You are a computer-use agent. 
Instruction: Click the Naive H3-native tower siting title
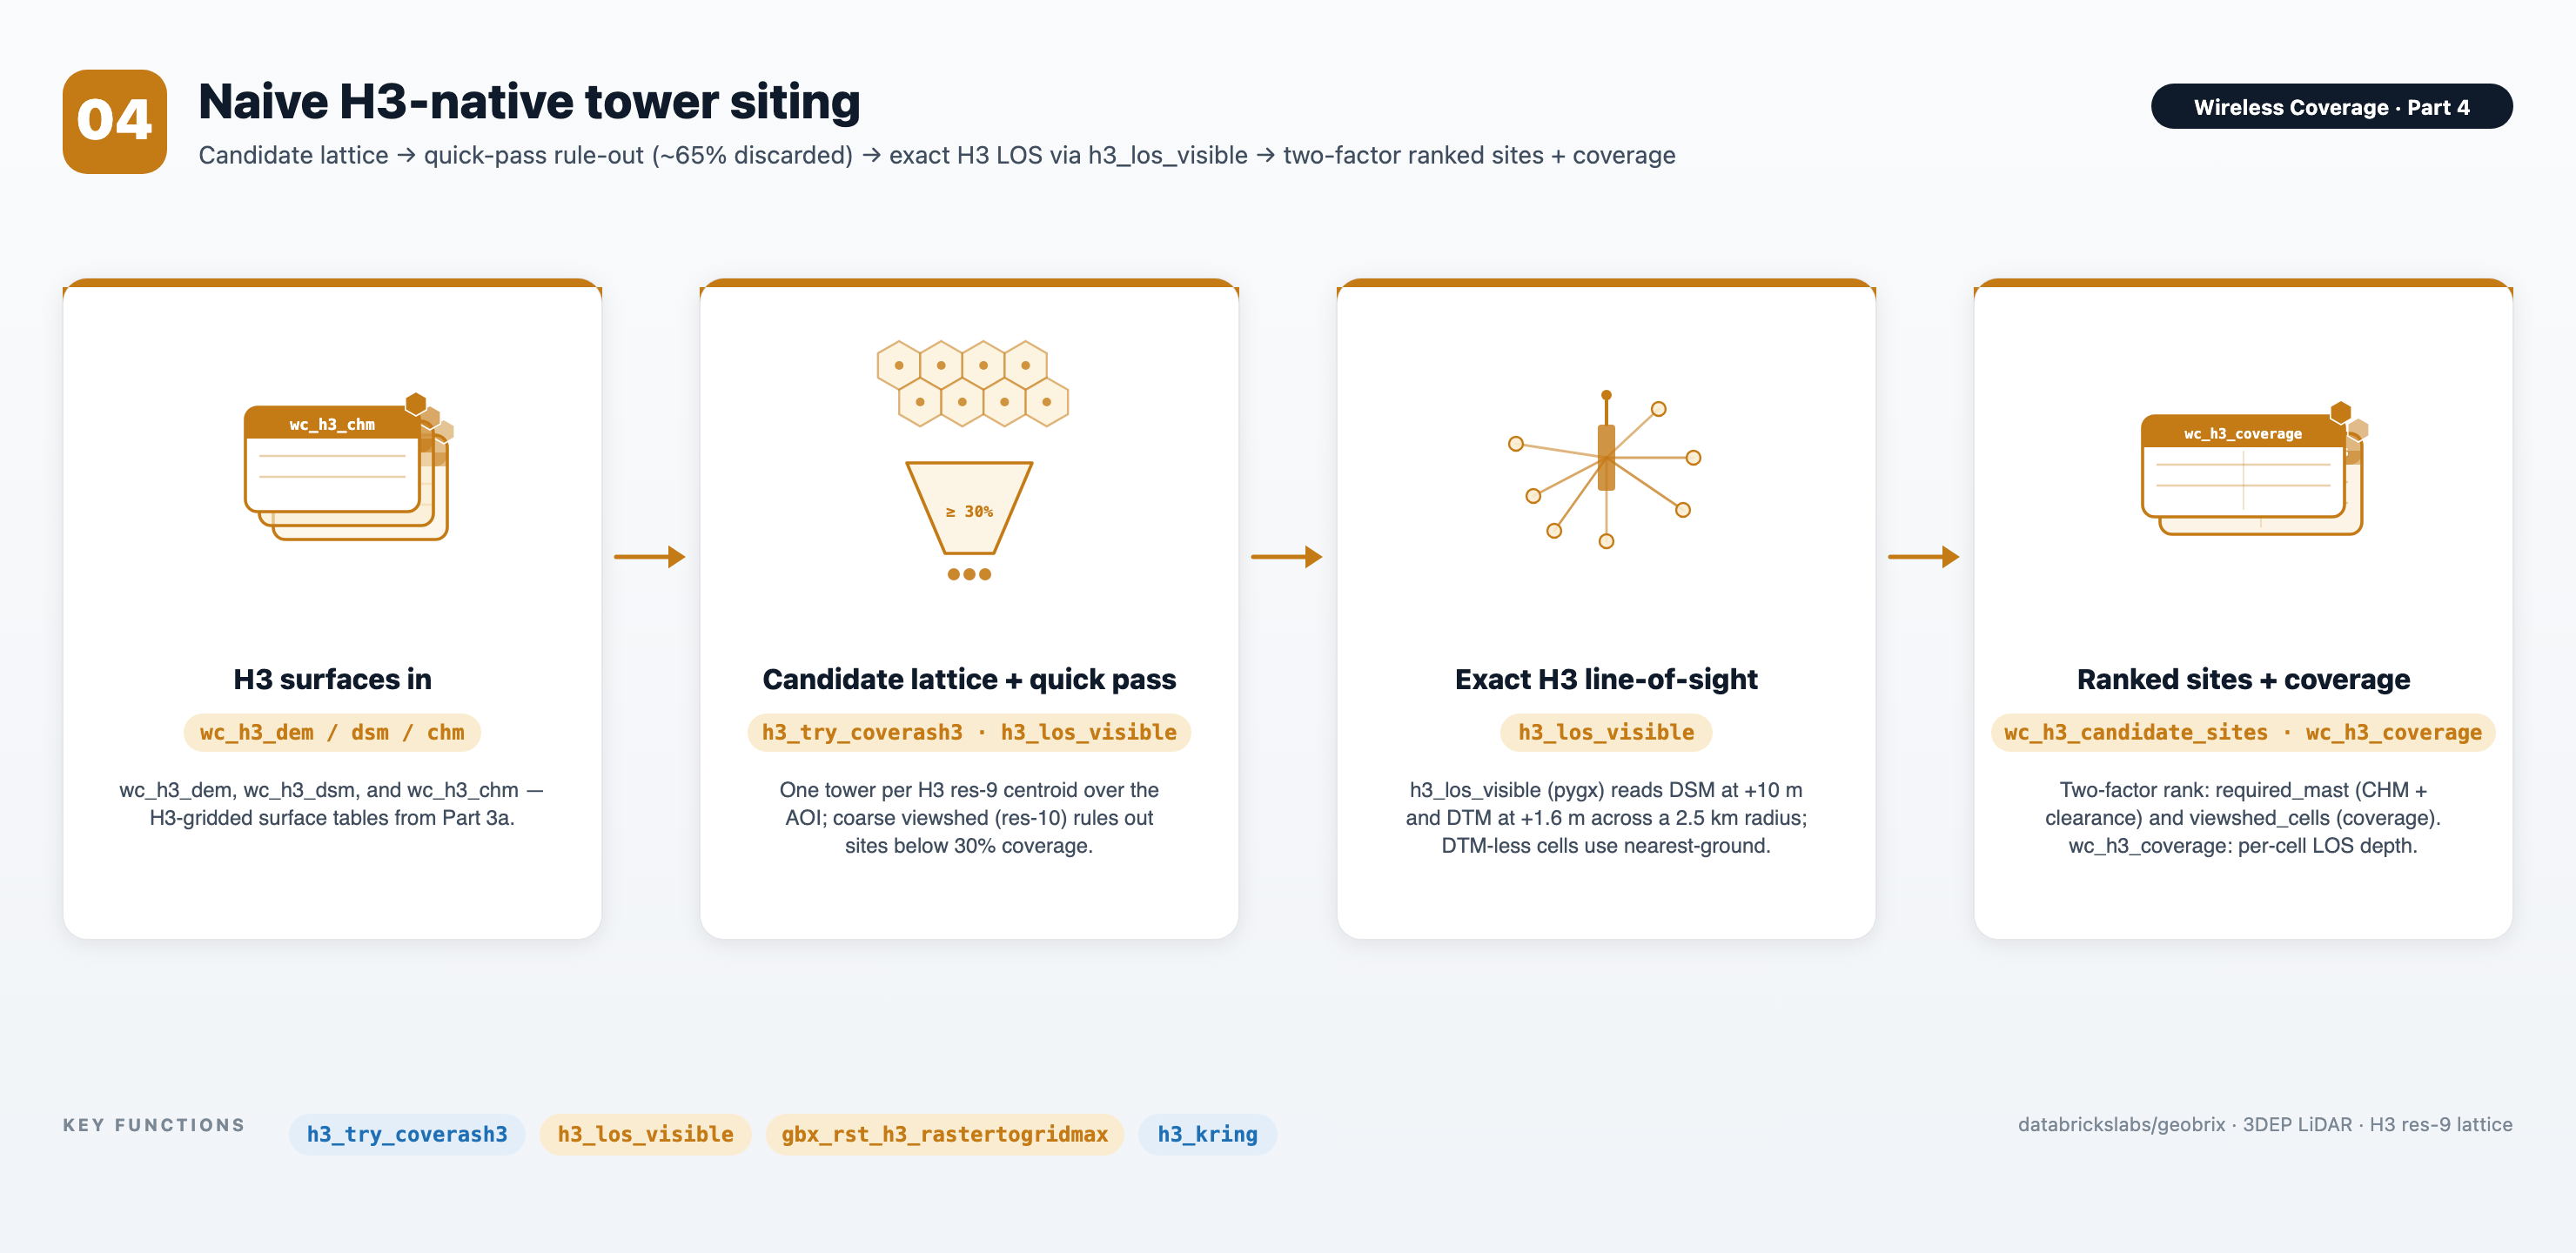[529, 101]
